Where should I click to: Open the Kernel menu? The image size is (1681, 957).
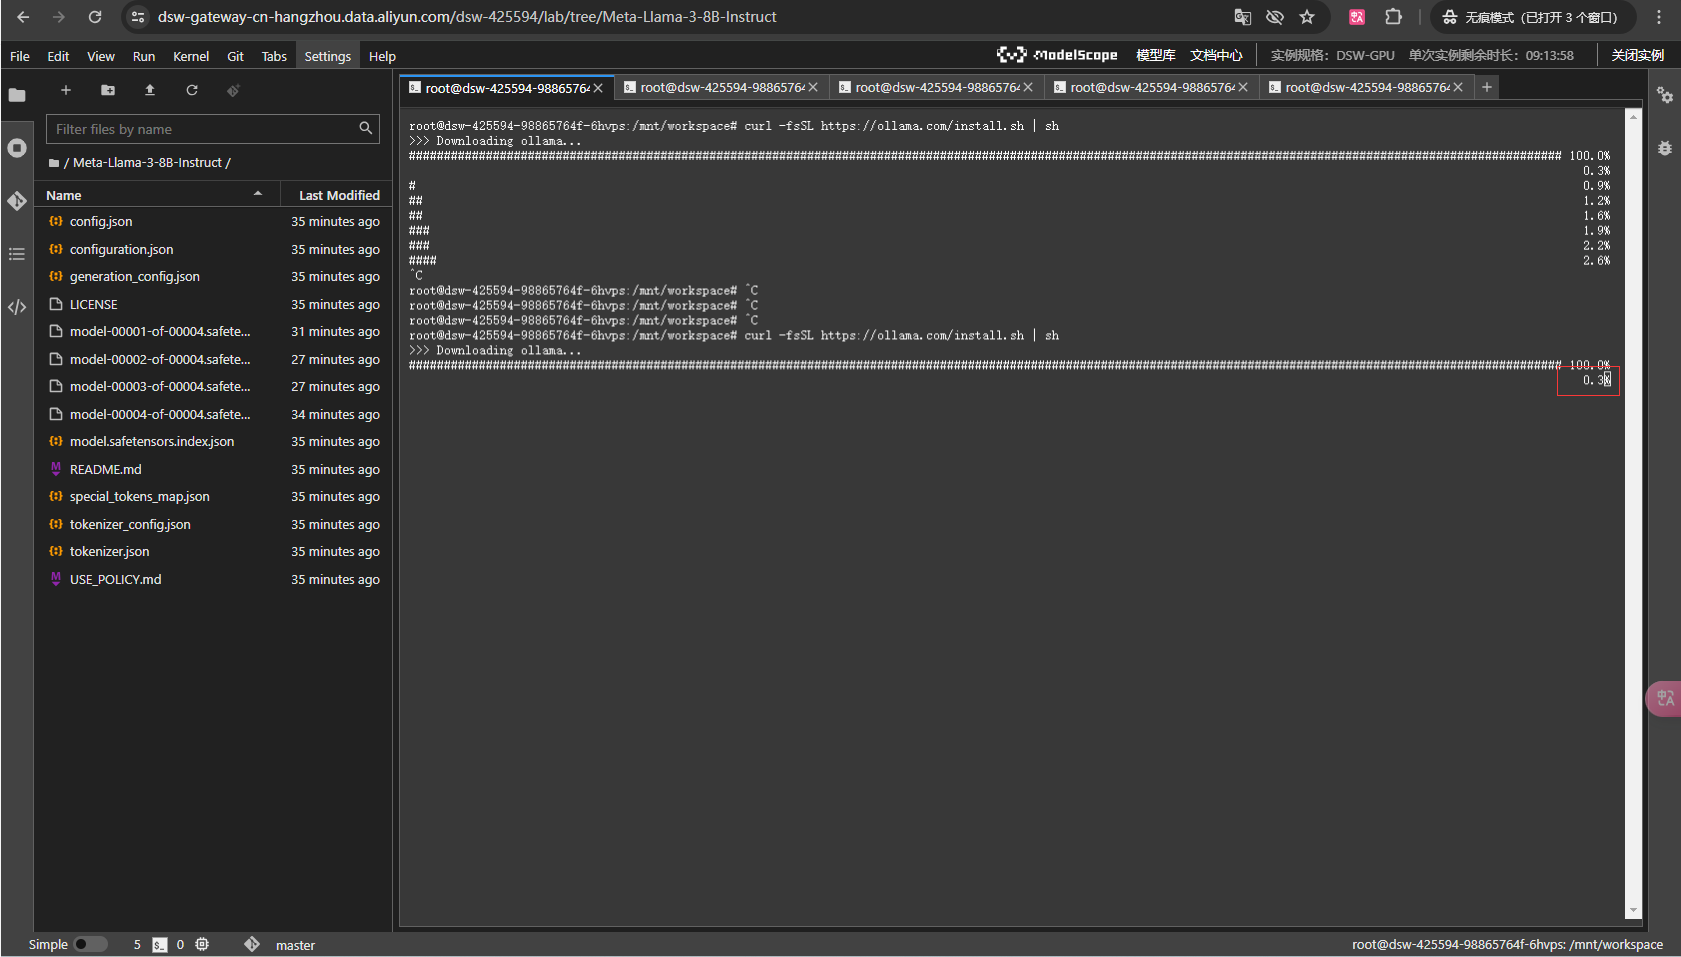191,56
